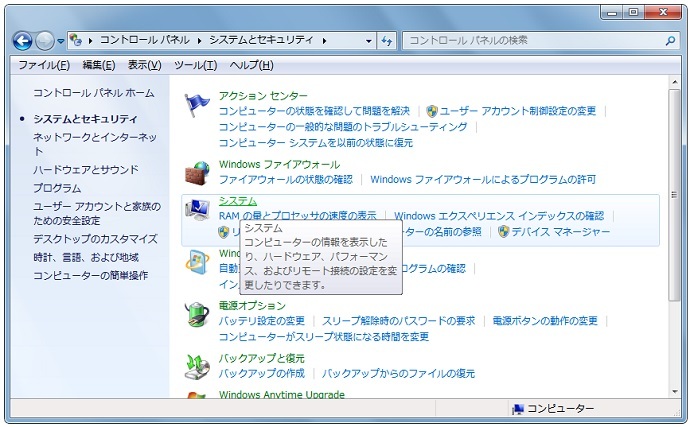The height and width of the screenshot is (427, 690).
Task: Click the Windows Firewall brick wall icon
Action: (197, 173)
